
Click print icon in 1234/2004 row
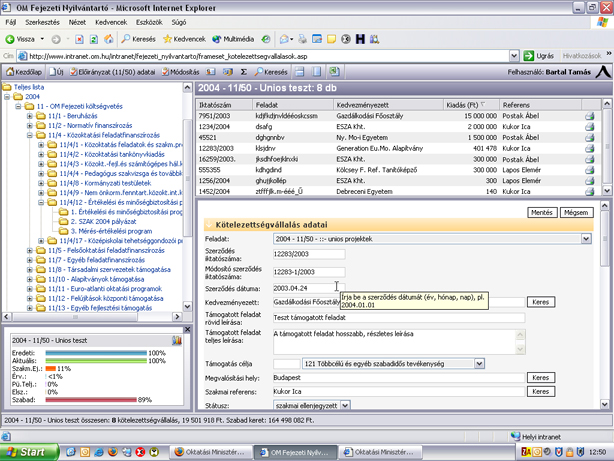click(x=589, y=127)
